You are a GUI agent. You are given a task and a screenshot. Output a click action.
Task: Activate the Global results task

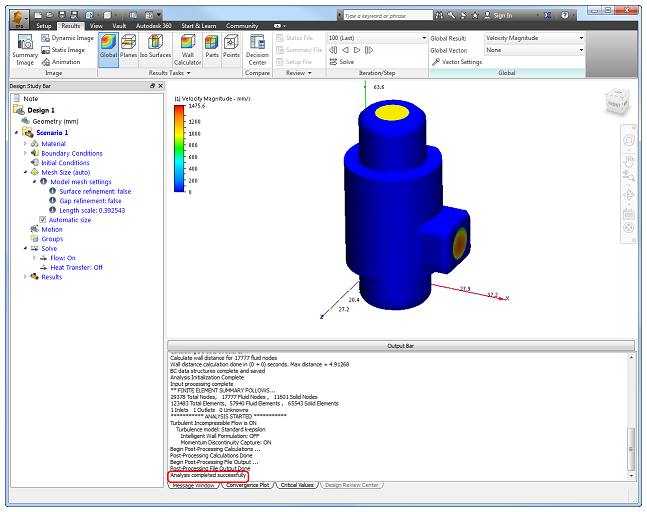[109, 50]
